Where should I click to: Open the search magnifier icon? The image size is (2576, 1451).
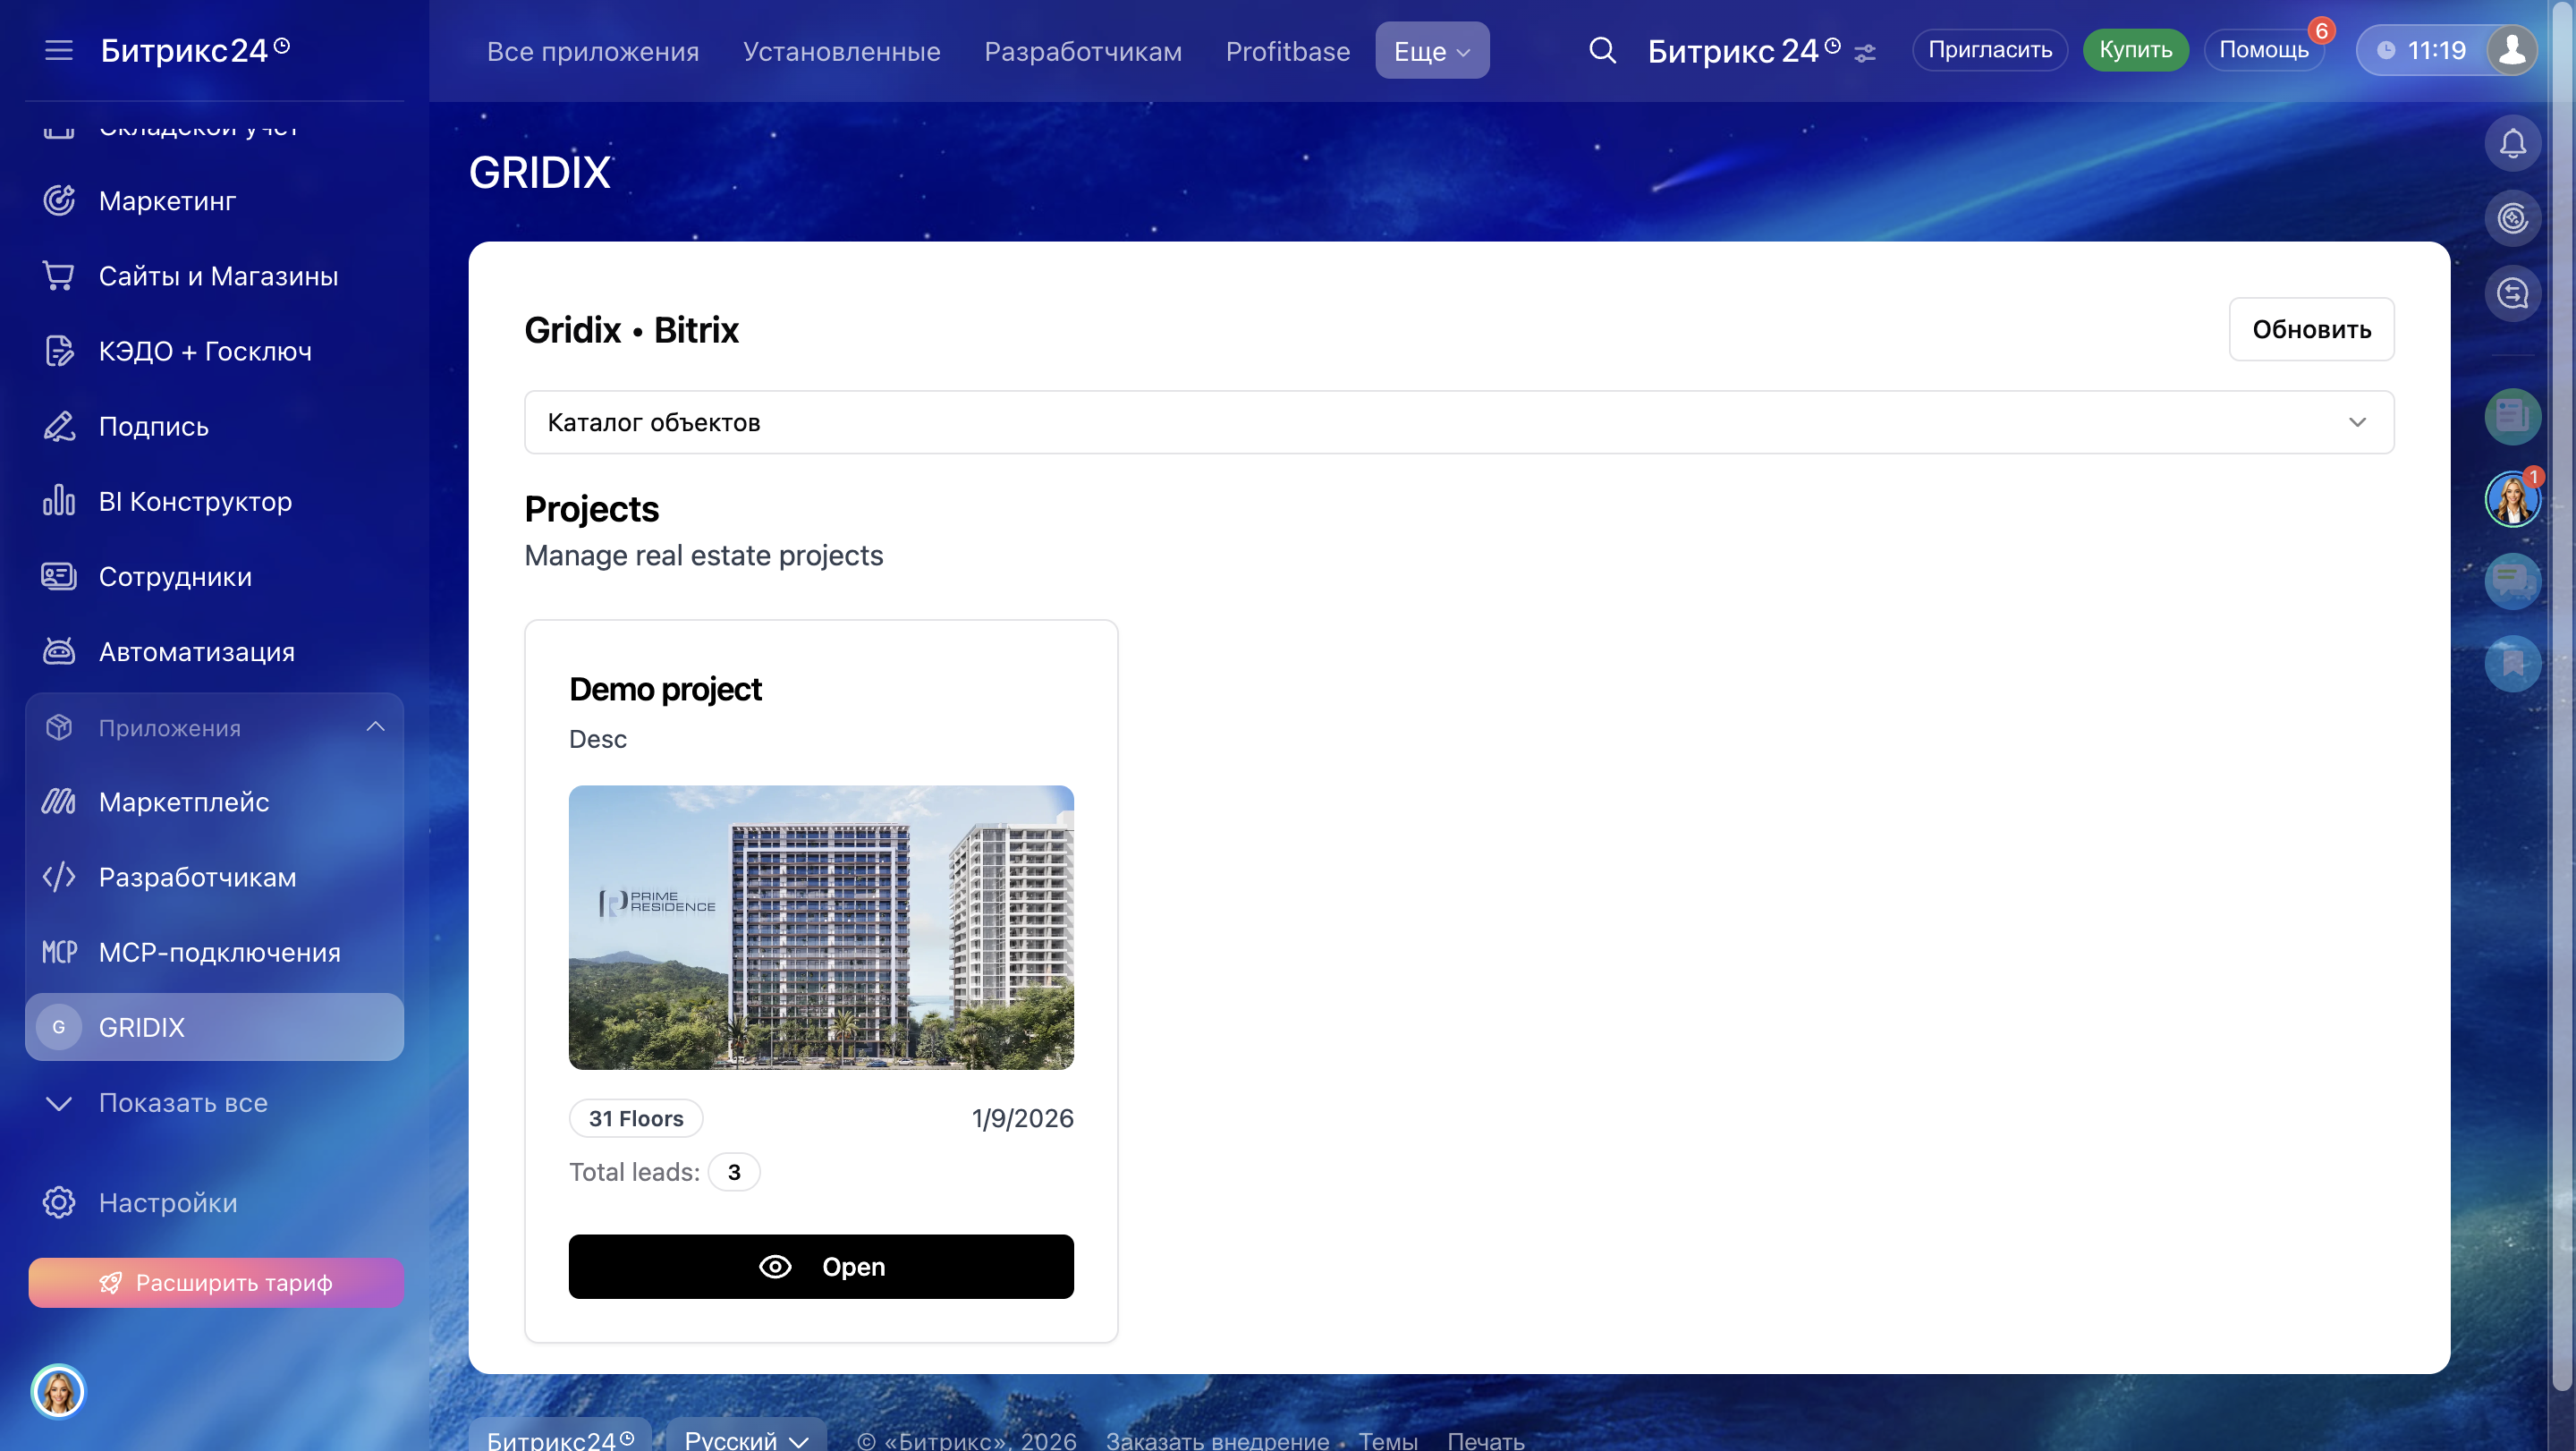(1602, 50)
